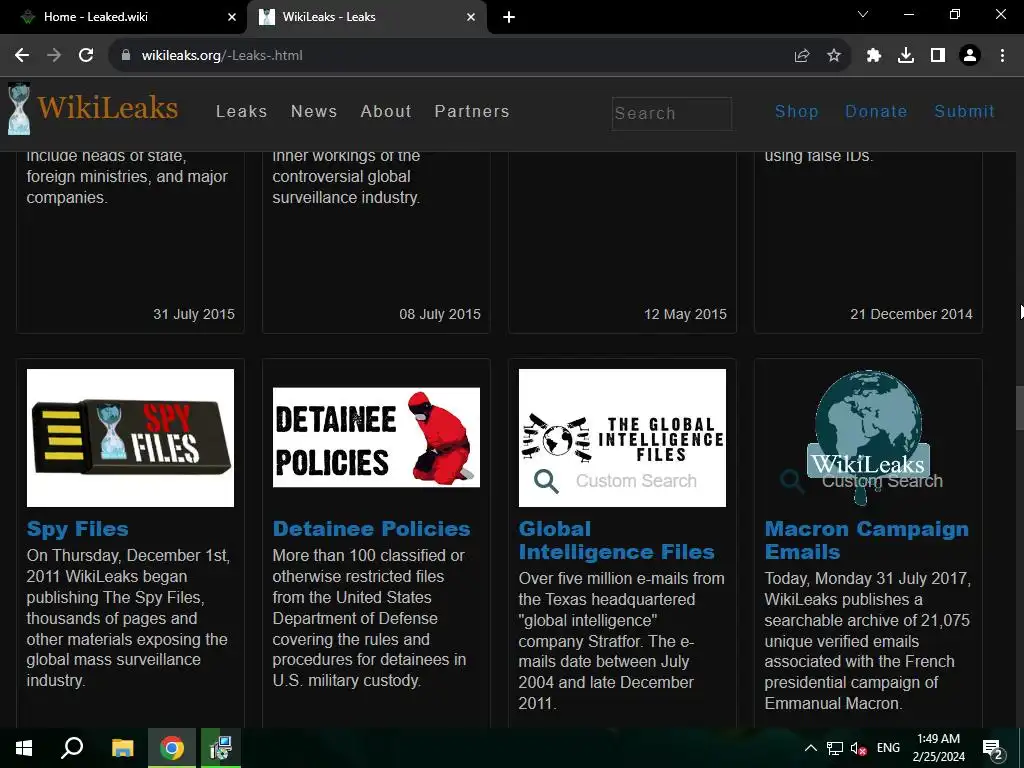Open the taskbar clock and date
Image resolution: width=1024 pixels, height=768 pixels.
(938, 748)
